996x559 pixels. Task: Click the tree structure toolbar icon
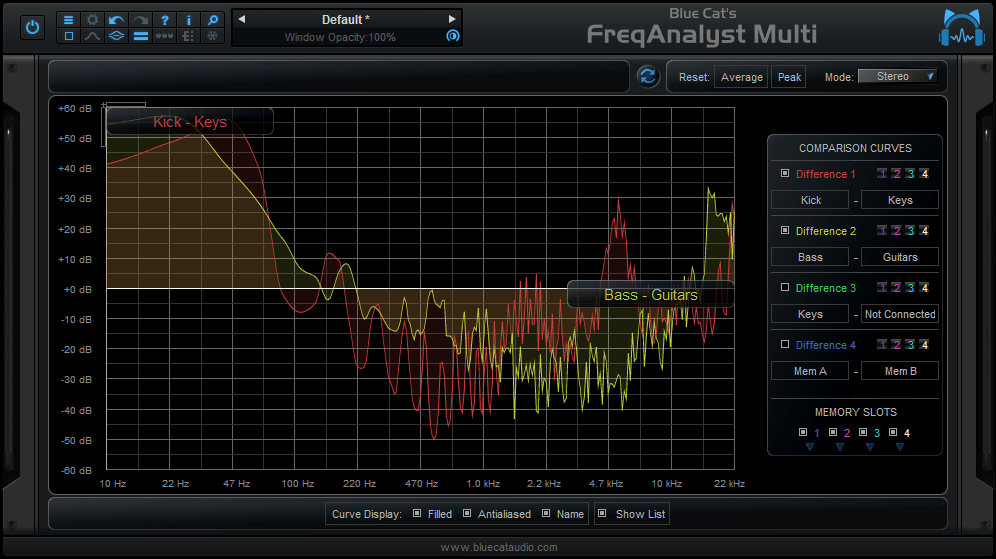189,36
